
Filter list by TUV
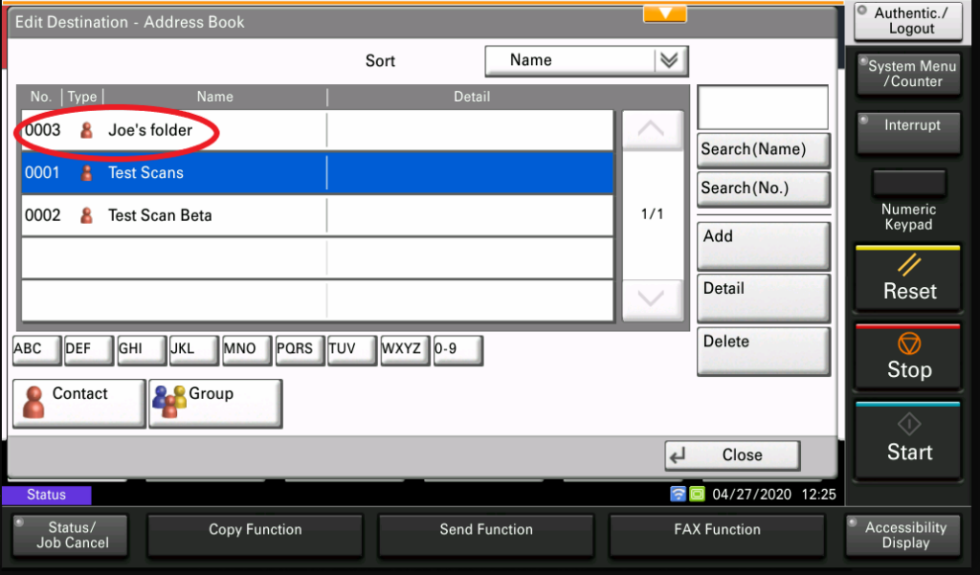coord(352,349)
